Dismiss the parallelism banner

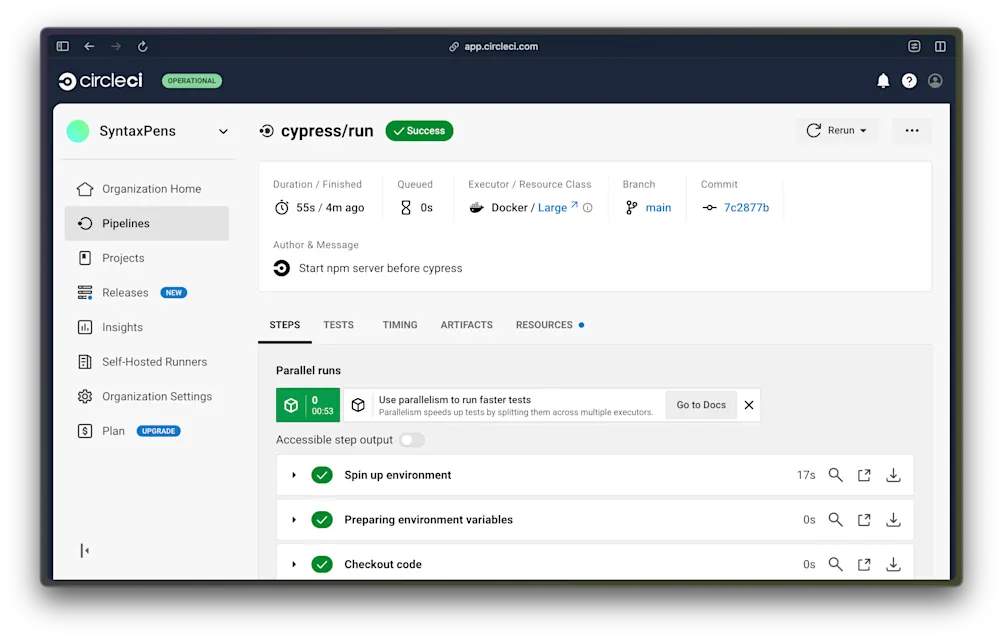(748, 405)
